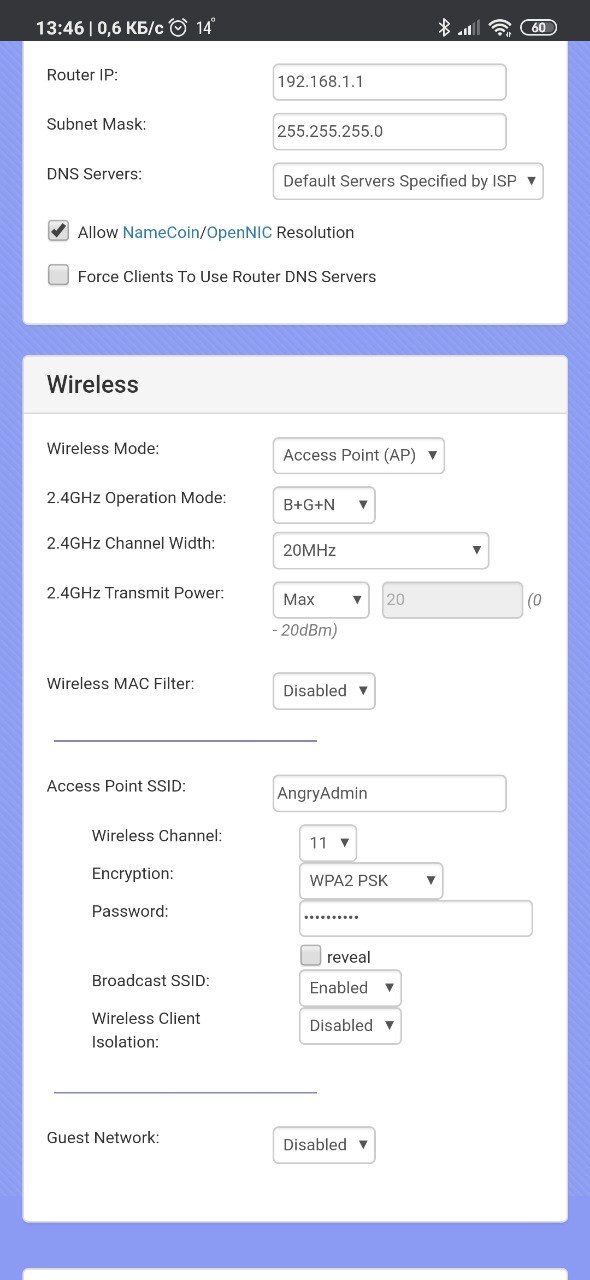Select the Wireless Channel 11 dropdown

328,843
